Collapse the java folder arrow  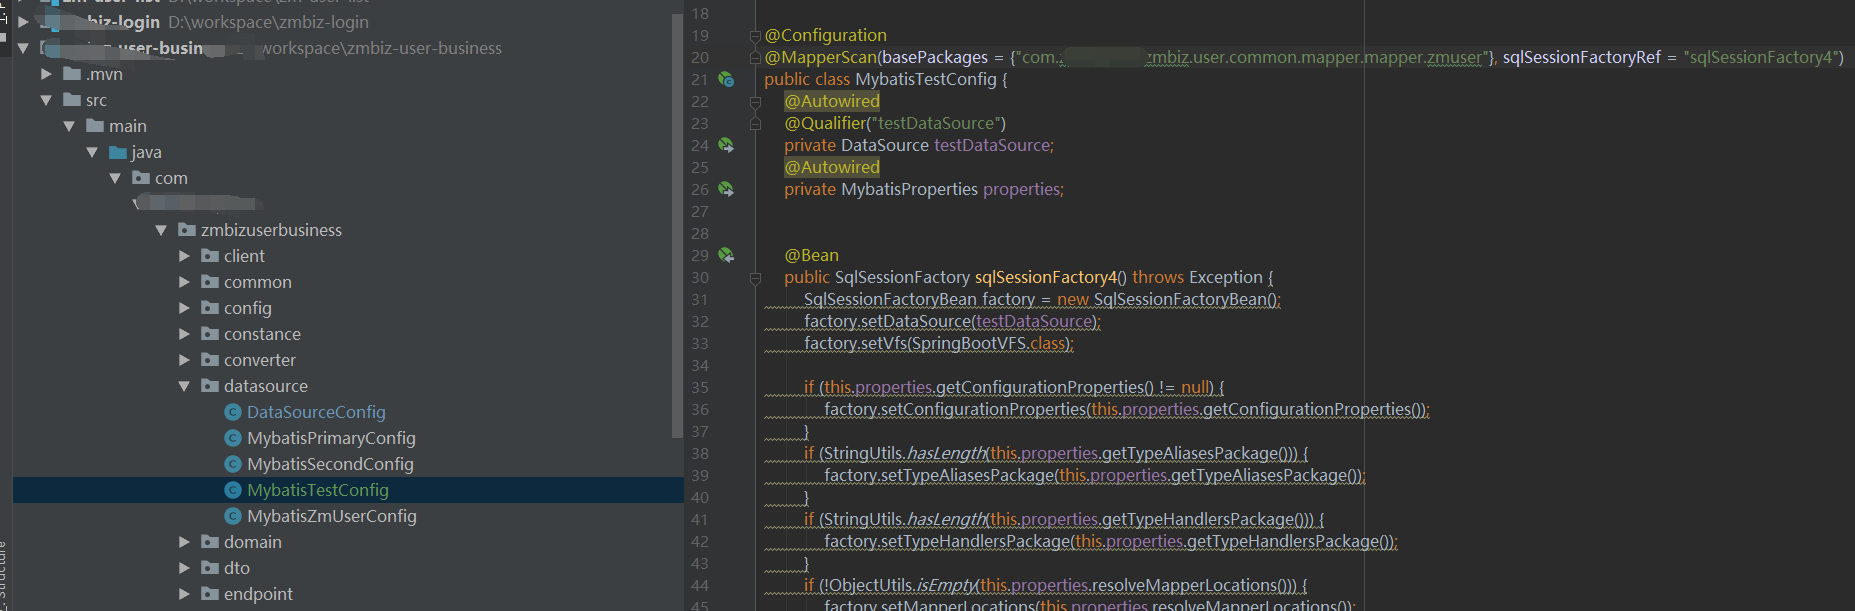point(92,152)
